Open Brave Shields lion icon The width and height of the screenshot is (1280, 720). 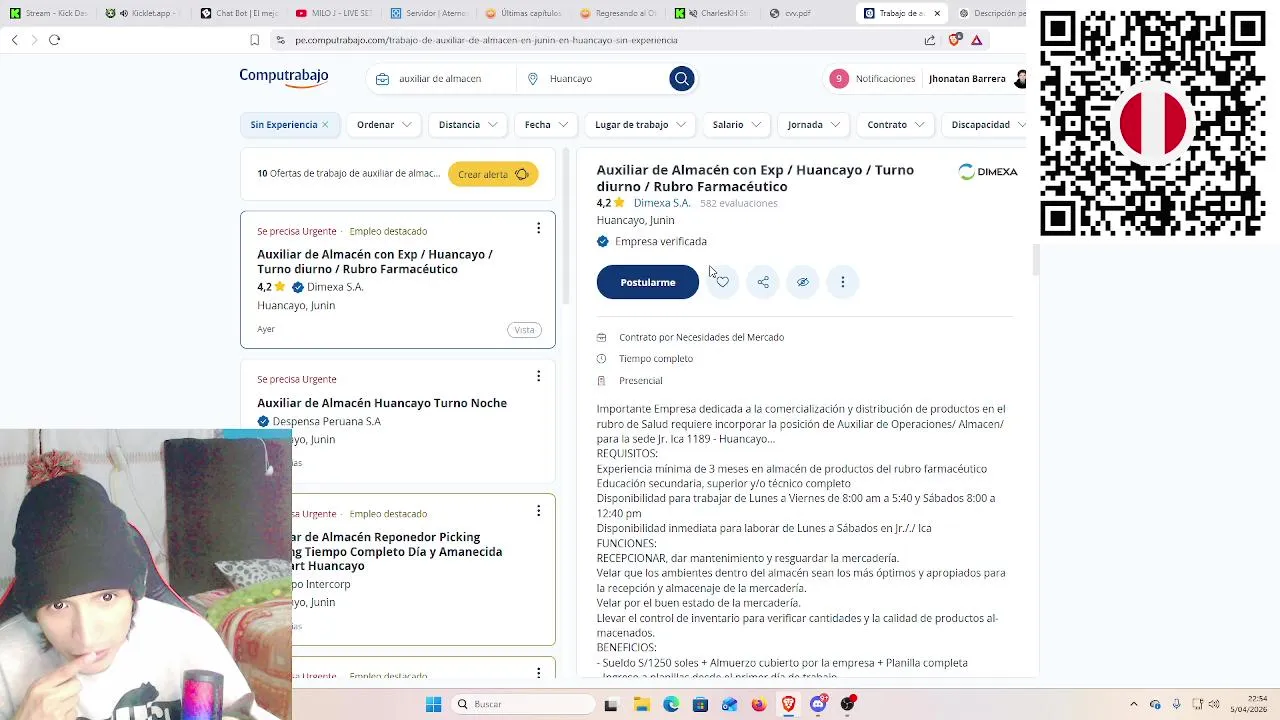point(954,40)
